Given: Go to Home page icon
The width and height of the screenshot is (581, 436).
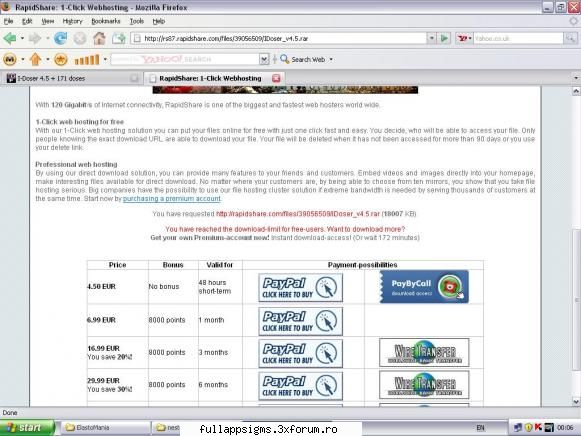Looking at the screenshot, I should coord(99,38).
